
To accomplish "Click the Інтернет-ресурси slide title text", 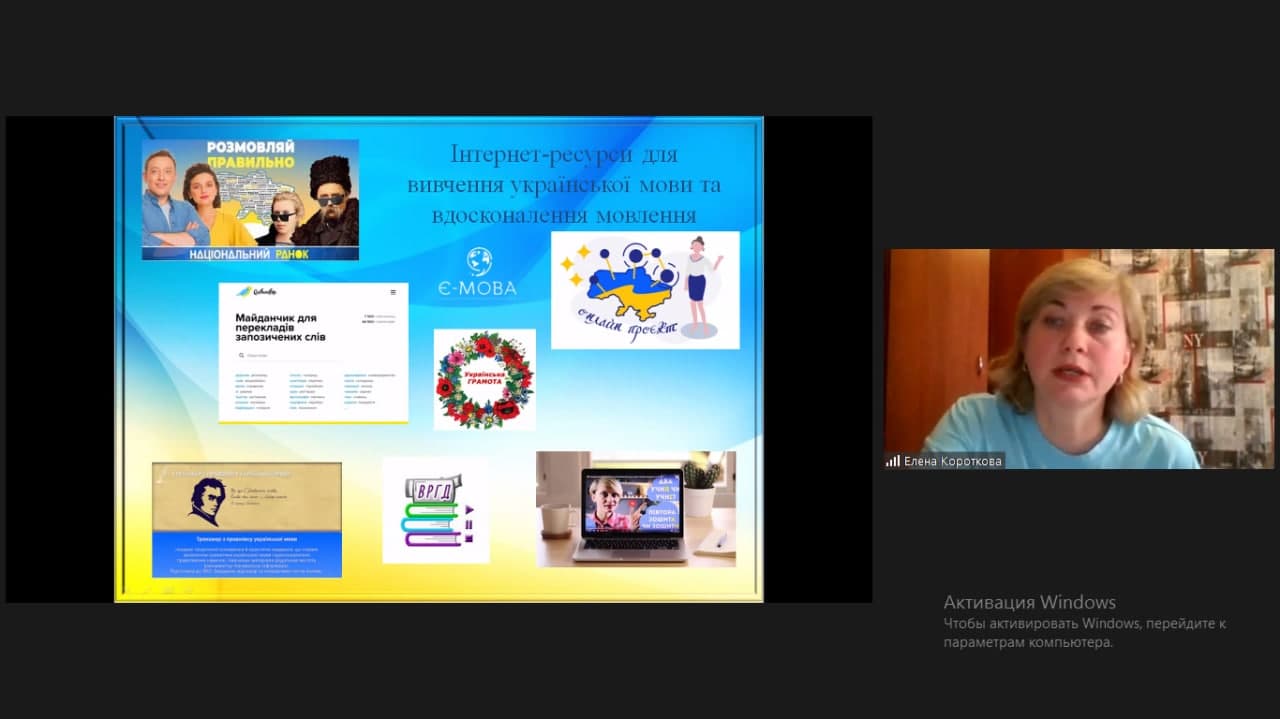I will tap(564, 184).
